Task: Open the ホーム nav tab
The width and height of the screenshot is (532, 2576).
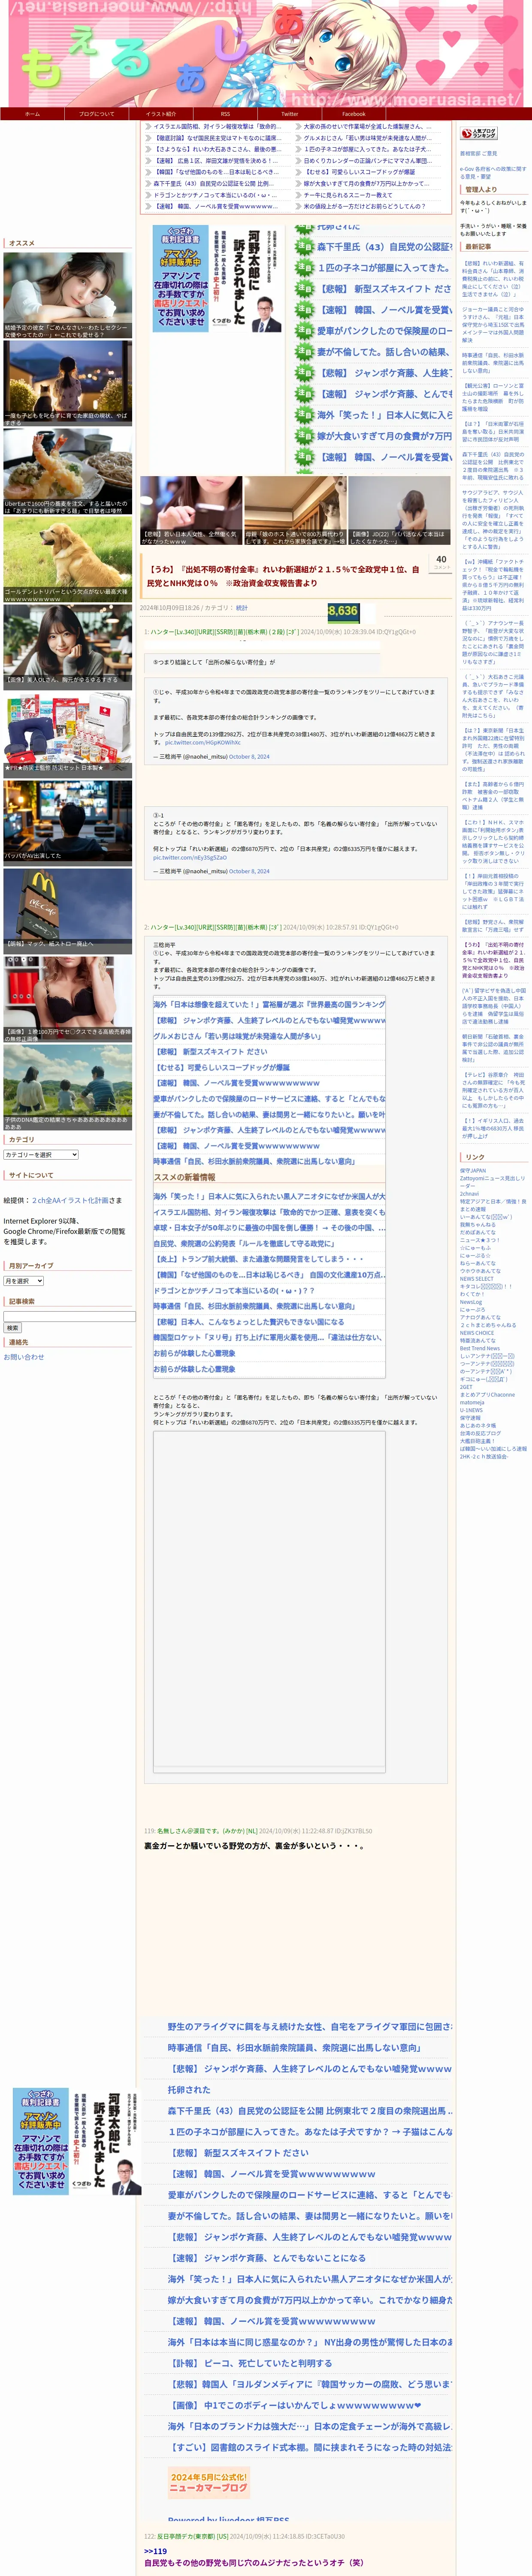Action: click(x=32, y=114)
